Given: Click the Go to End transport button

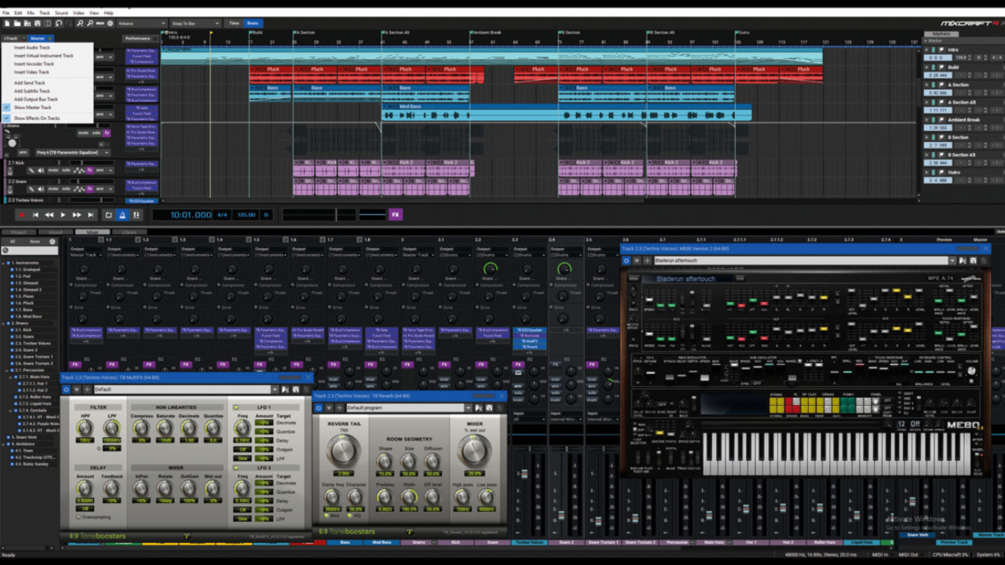Looking at the screenshot, I should click(x=90, y=215).
